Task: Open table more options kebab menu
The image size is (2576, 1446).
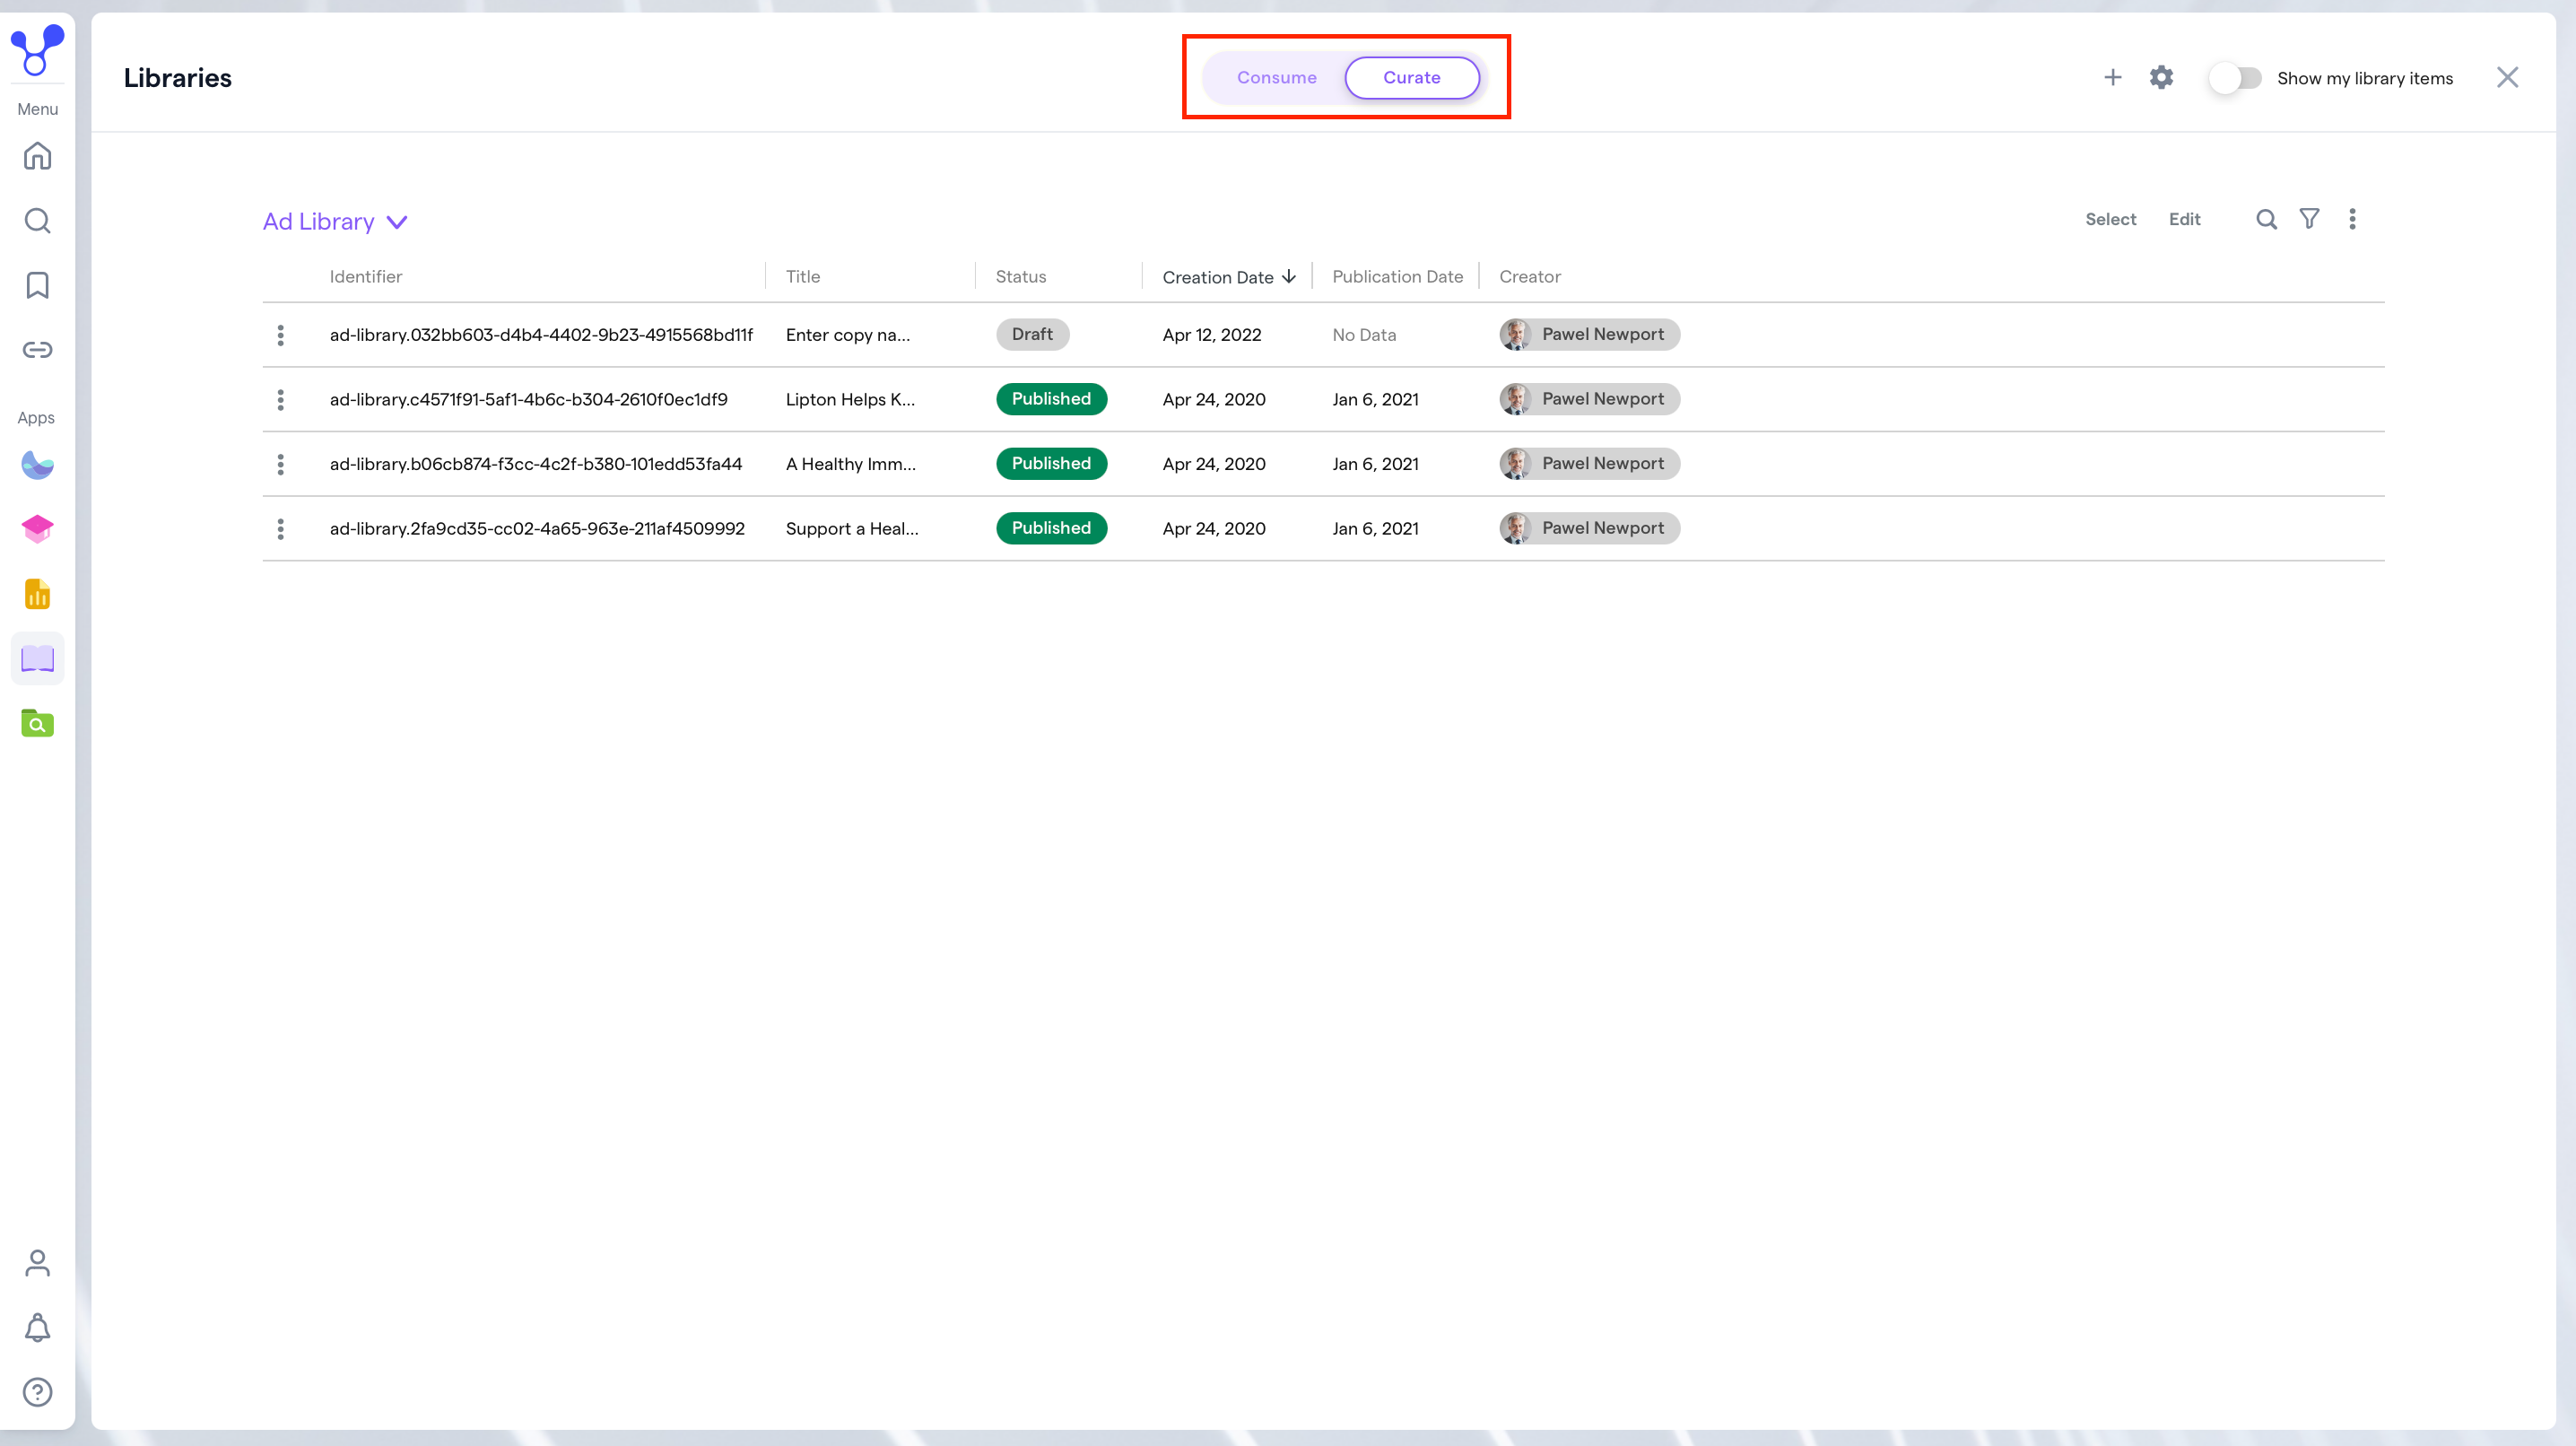Action: (x=2353, y=219)
